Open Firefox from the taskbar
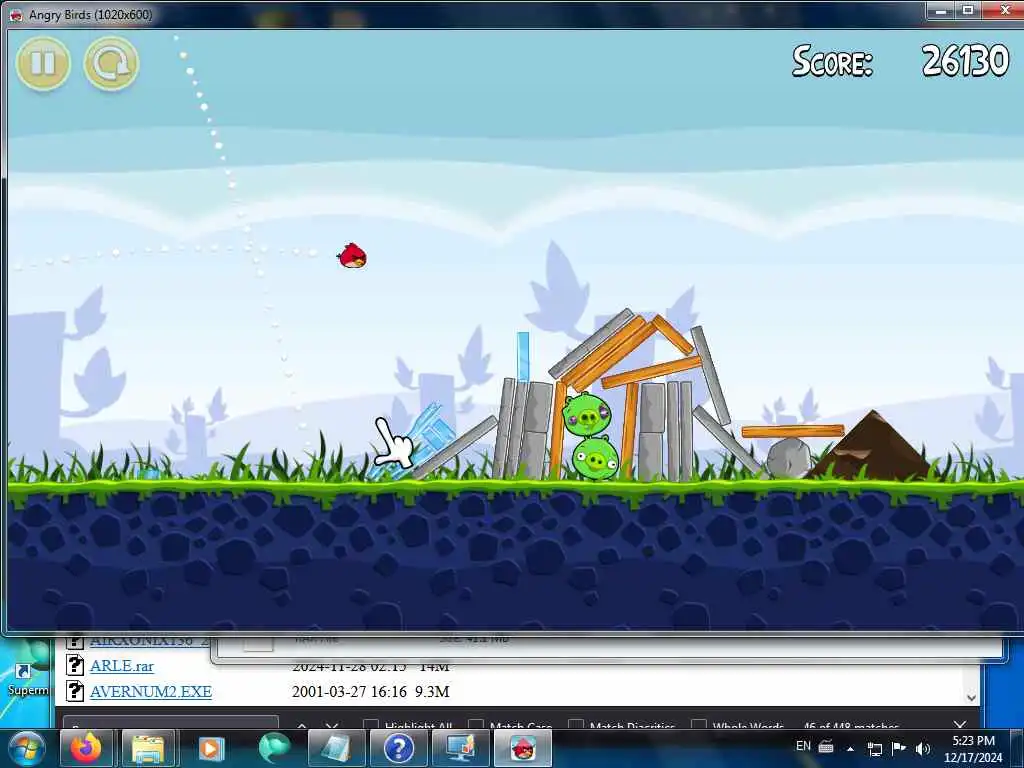Viewport: 1024px width, 768px height. [86, 748]
